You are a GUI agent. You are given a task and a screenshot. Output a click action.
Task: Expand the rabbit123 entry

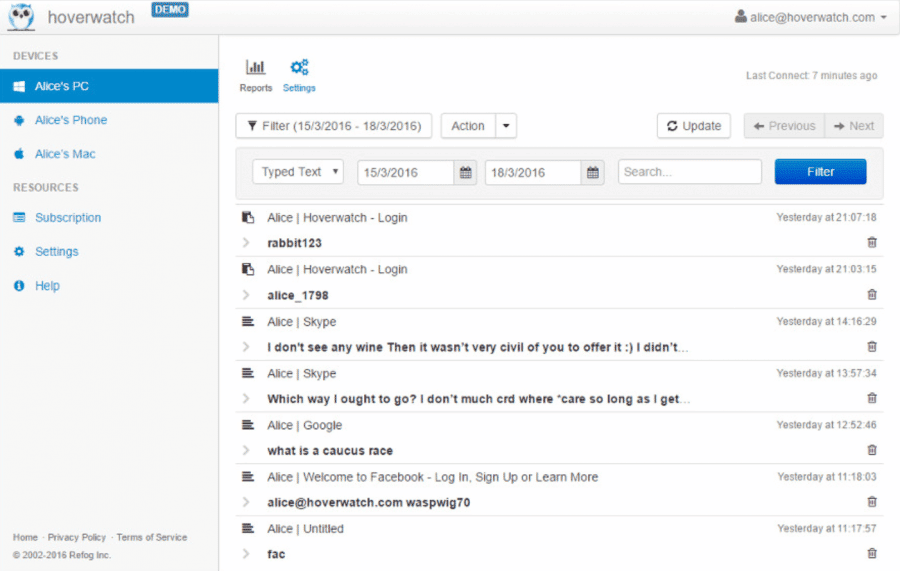(x=246, y=243)
